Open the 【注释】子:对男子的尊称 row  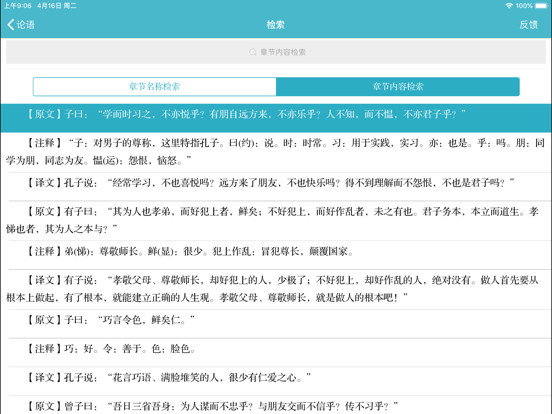coord(276,152)
